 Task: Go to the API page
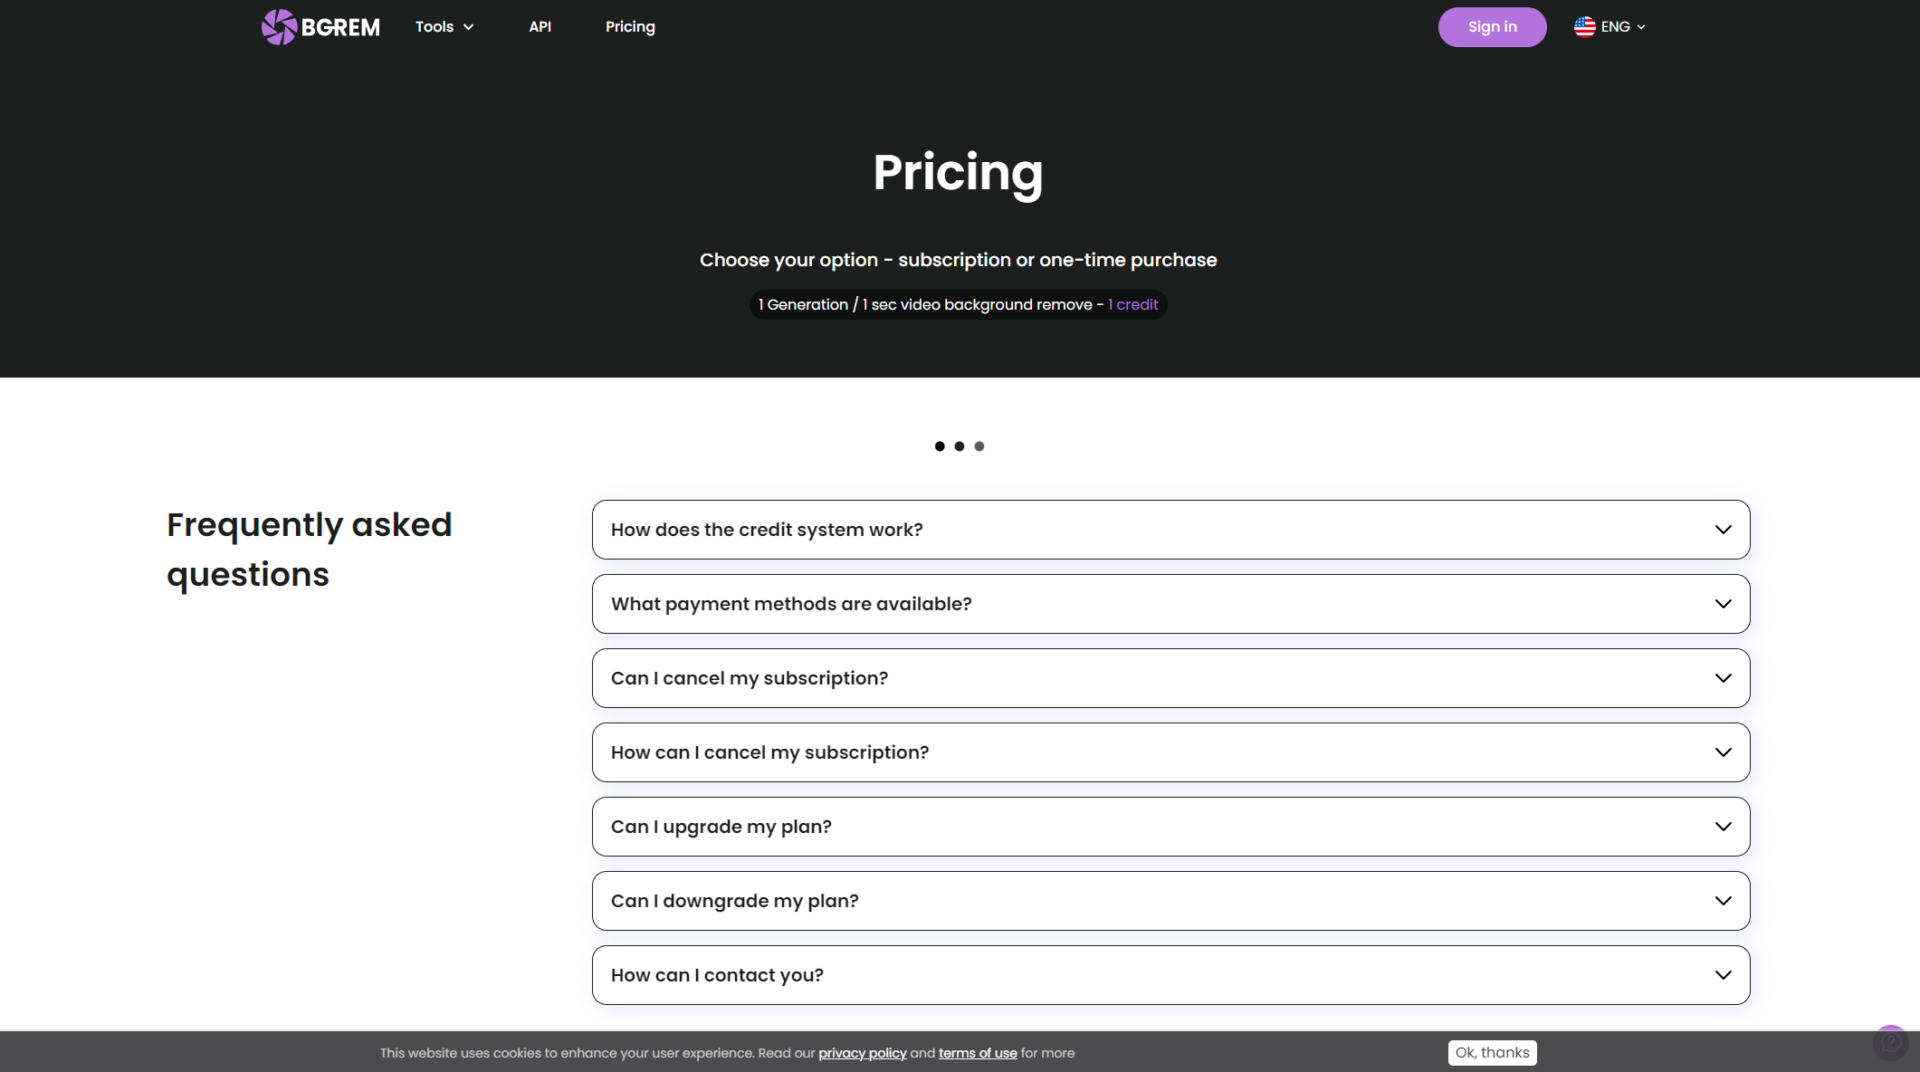(540, 27)
